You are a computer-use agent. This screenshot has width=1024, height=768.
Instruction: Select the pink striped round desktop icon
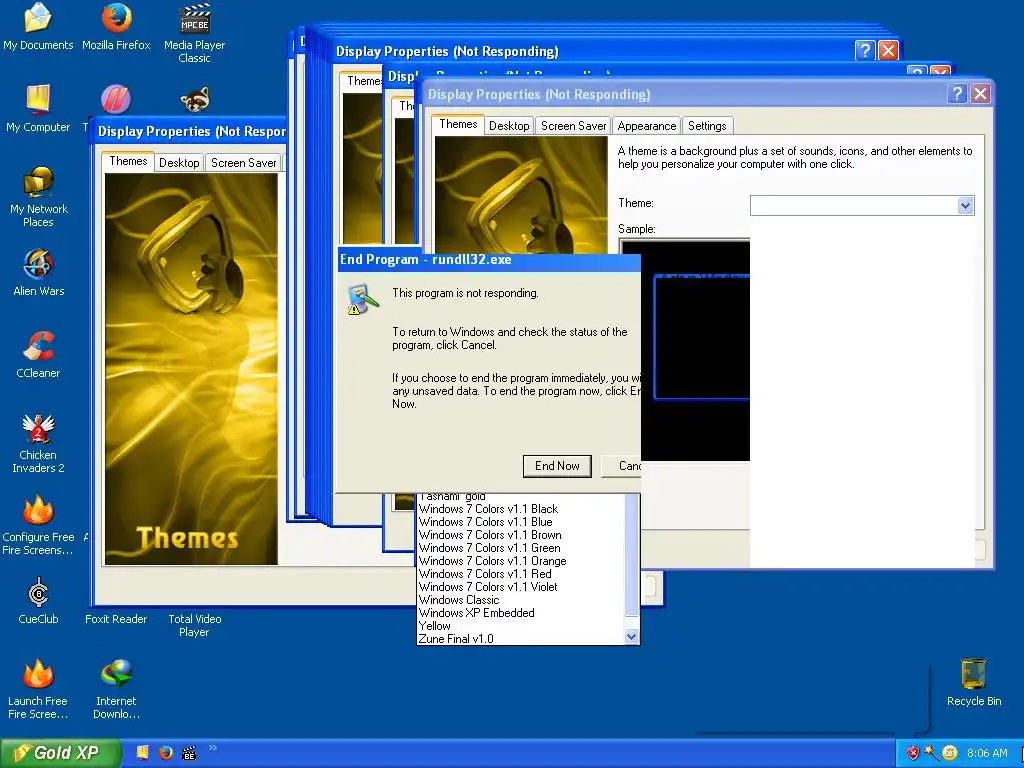(116, 99)
